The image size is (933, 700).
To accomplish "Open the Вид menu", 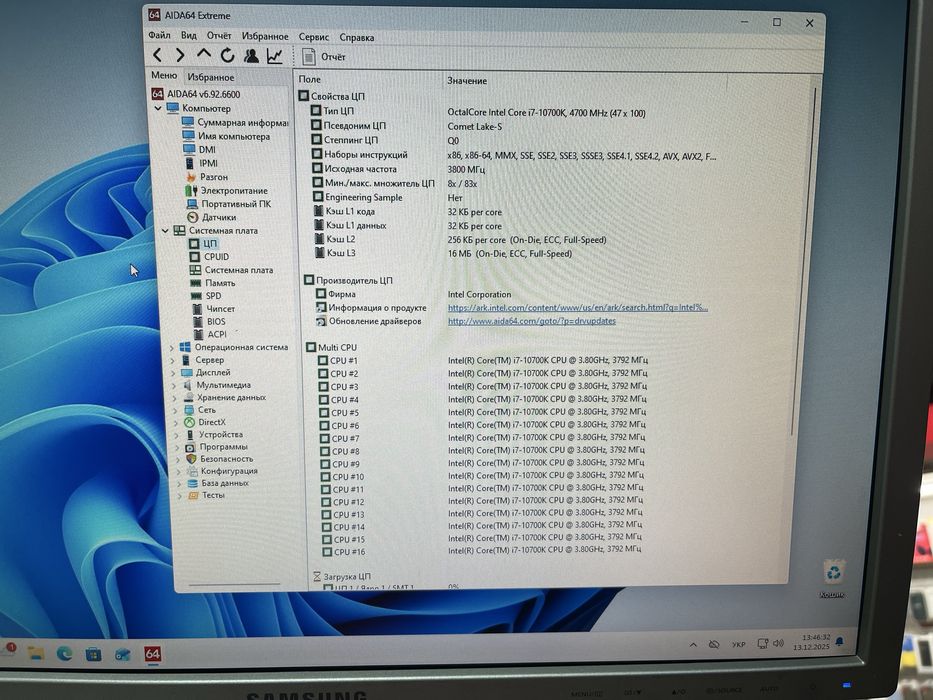I will coord(189,36).
